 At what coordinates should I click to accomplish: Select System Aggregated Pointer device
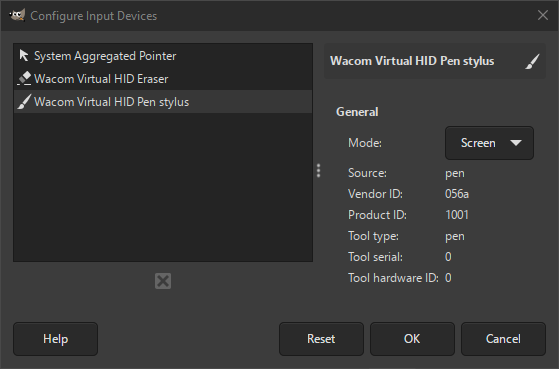click(x=163, y=56)
